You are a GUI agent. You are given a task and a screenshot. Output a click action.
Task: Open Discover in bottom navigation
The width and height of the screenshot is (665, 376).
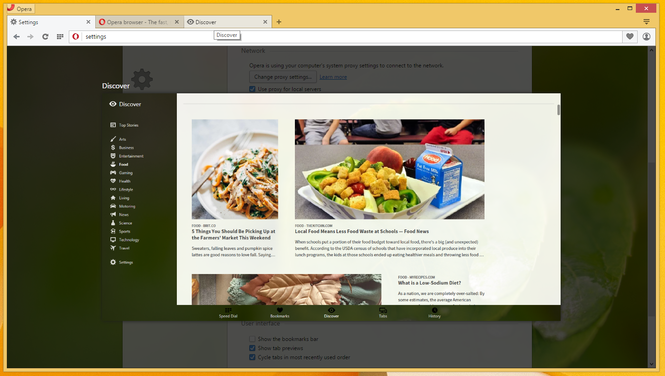click(x=331, y=313)
